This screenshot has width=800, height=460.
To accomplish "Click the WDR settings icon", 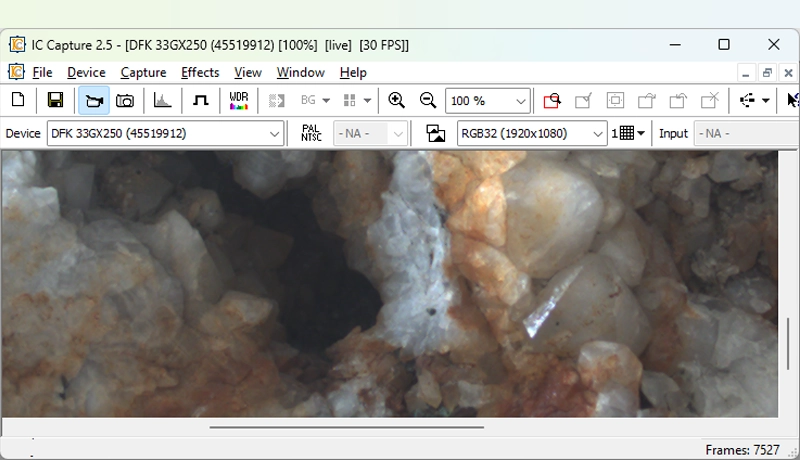I will point(239,100).
